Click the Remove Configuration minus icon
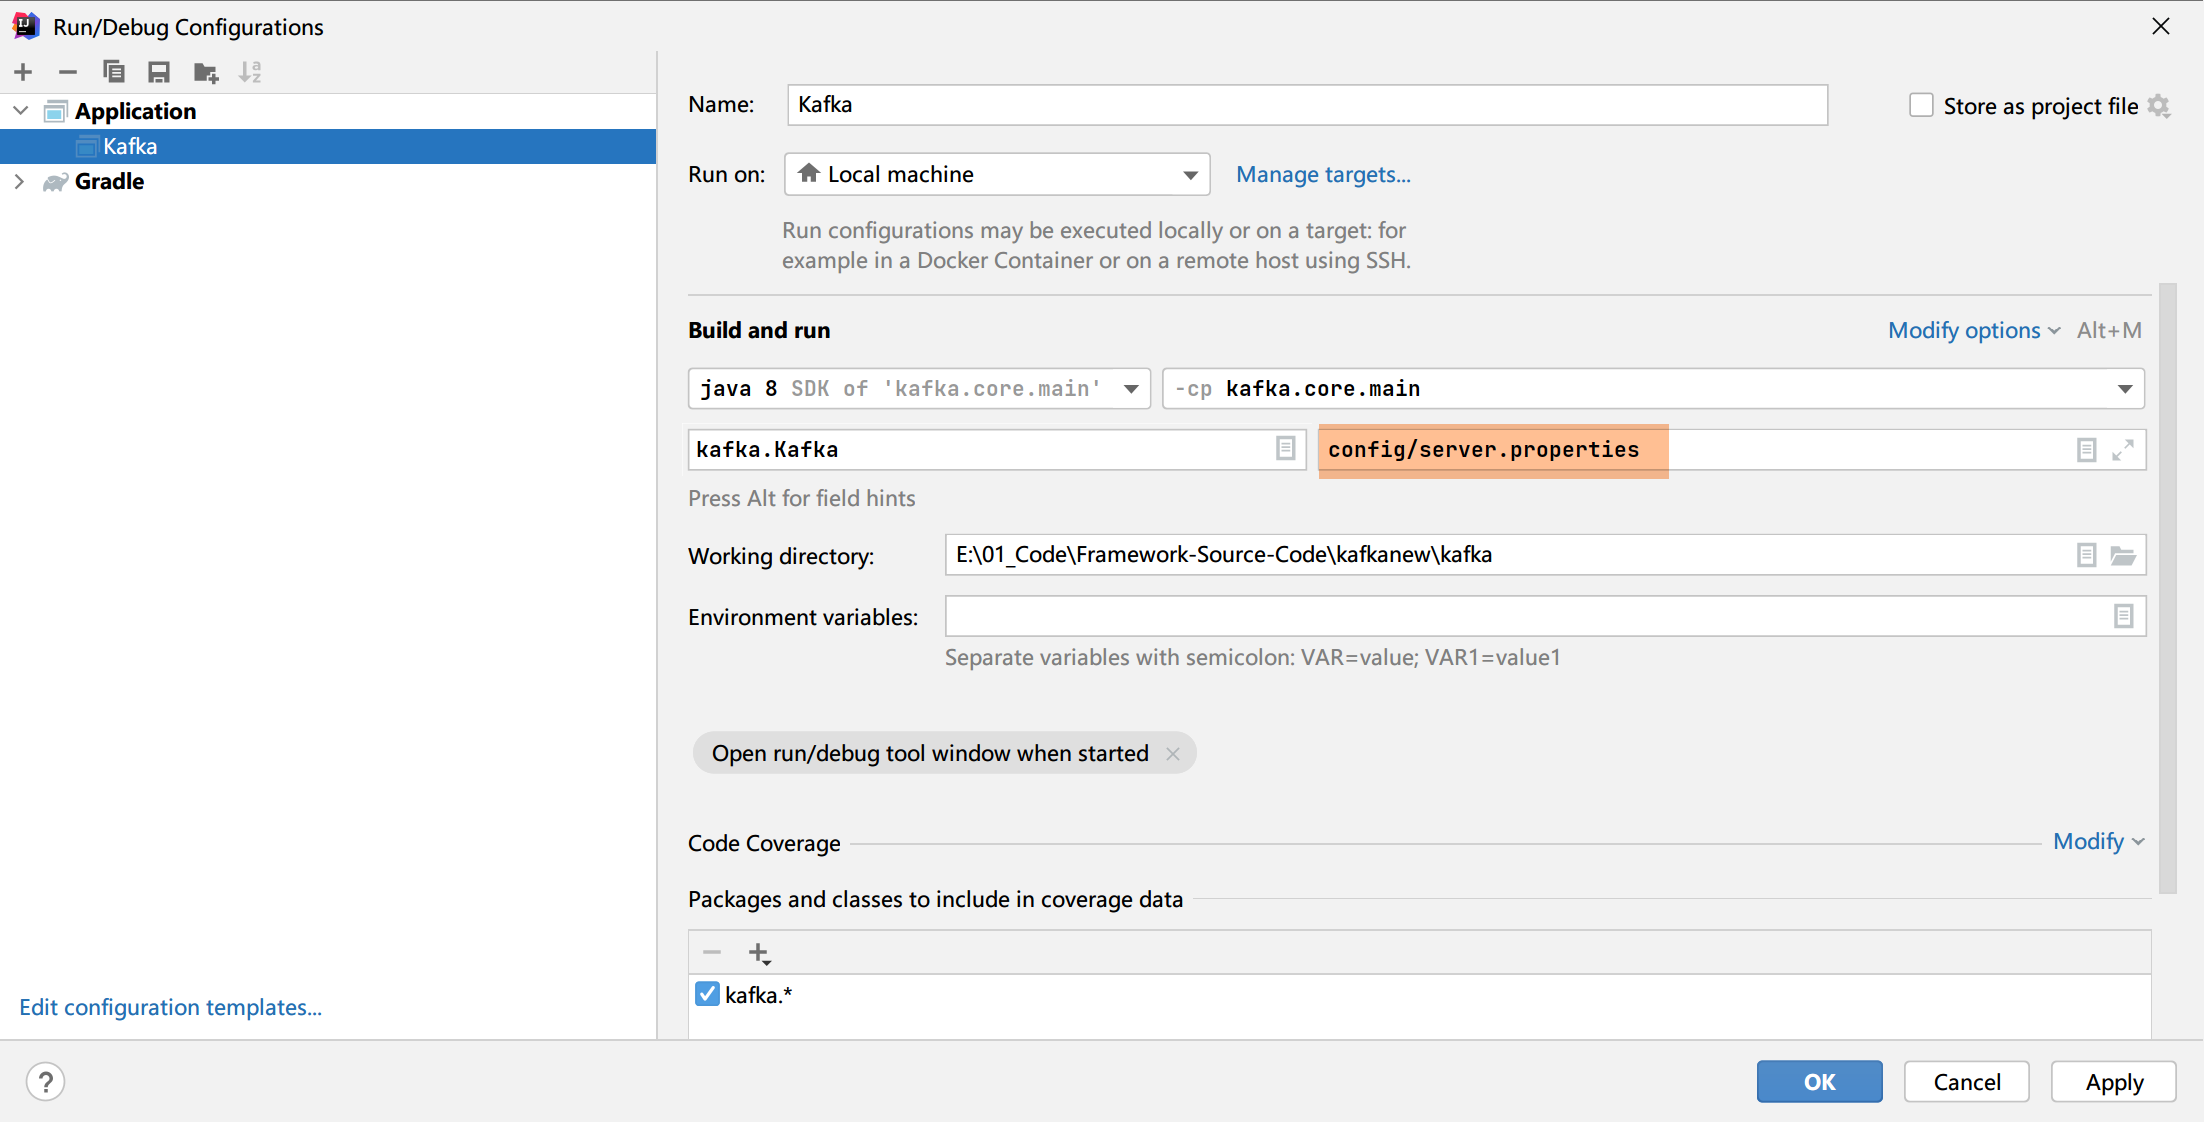The height and width of the screenshot is (1122, 2204). click(68, 72)
